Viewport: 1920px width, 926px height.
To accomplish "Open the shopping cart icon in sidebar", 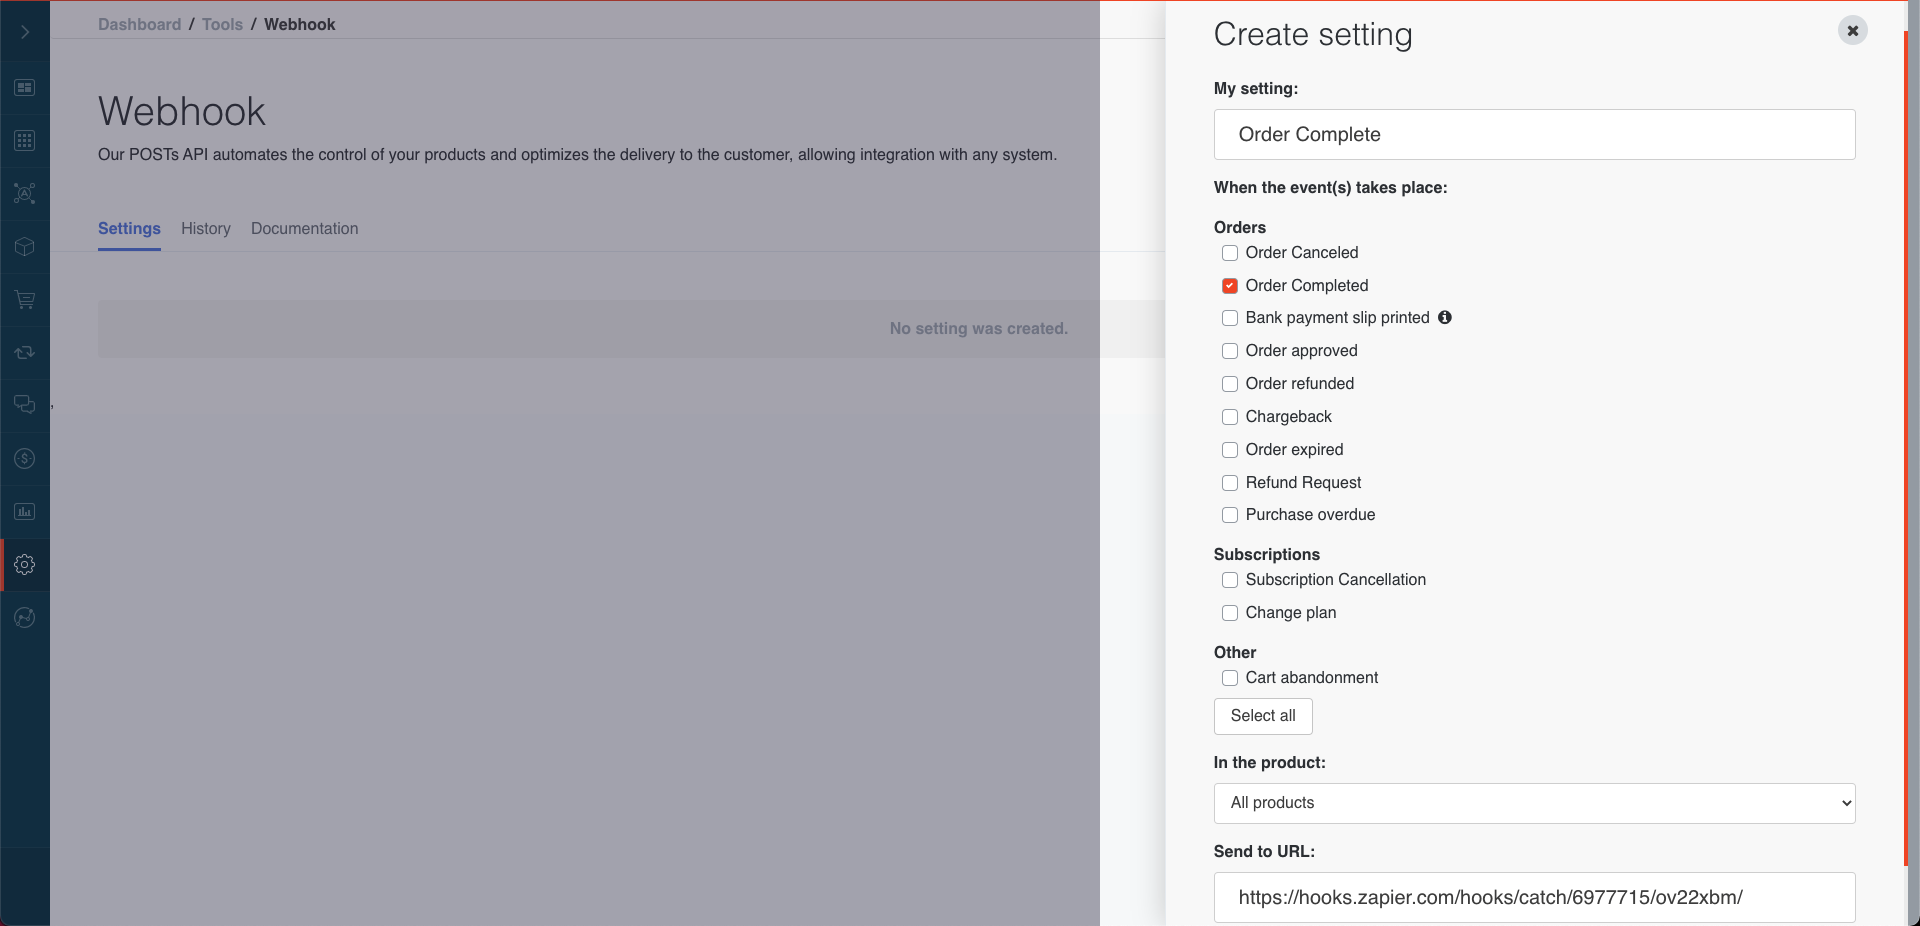I will (25, 299).
